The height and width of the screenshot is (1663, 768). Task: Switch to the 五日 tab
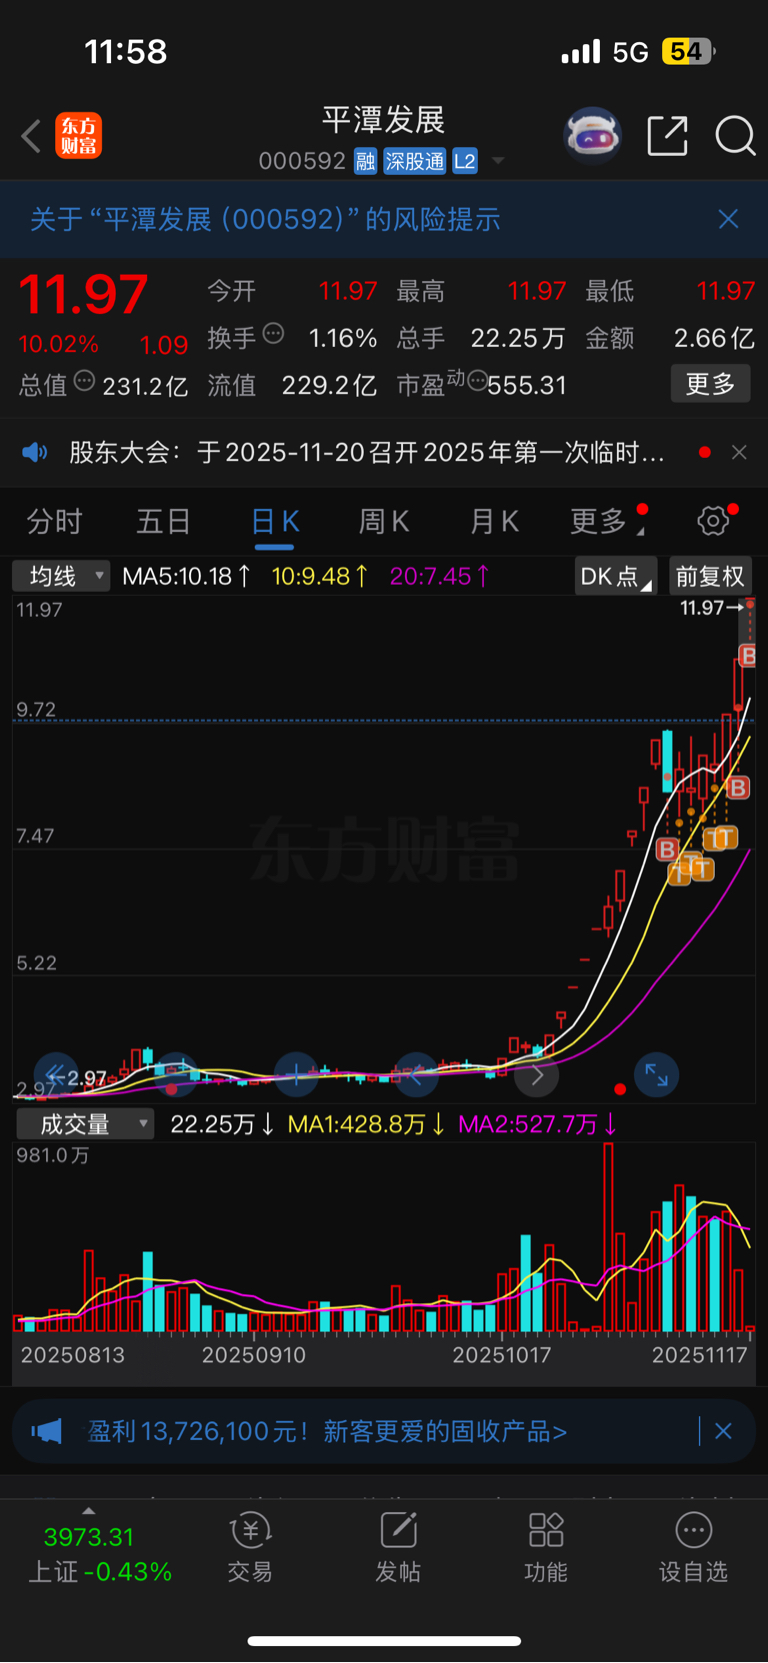163,521
